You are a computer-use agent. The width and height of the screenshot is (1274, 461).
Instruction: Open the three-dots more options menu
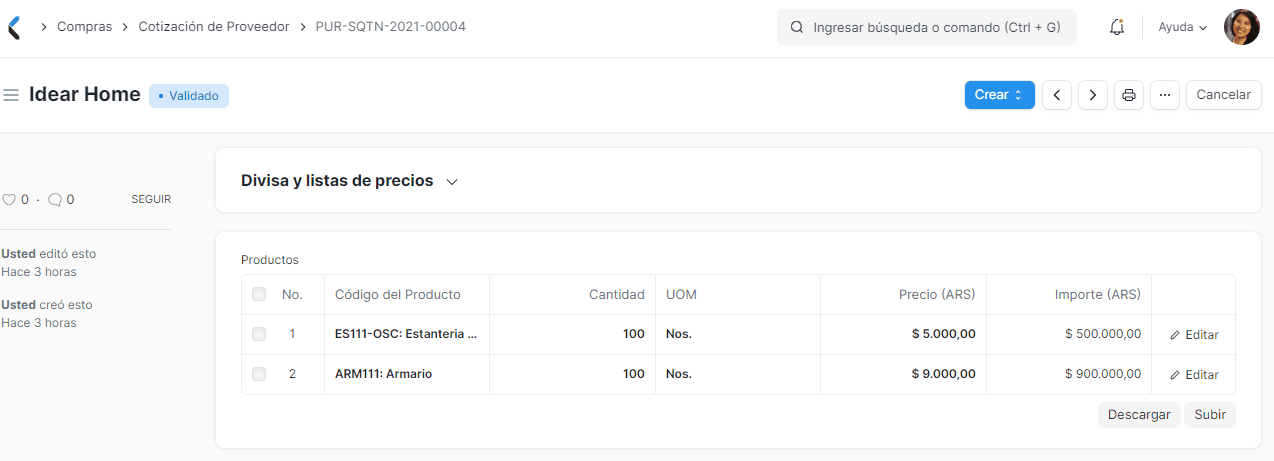(1165, 95)
